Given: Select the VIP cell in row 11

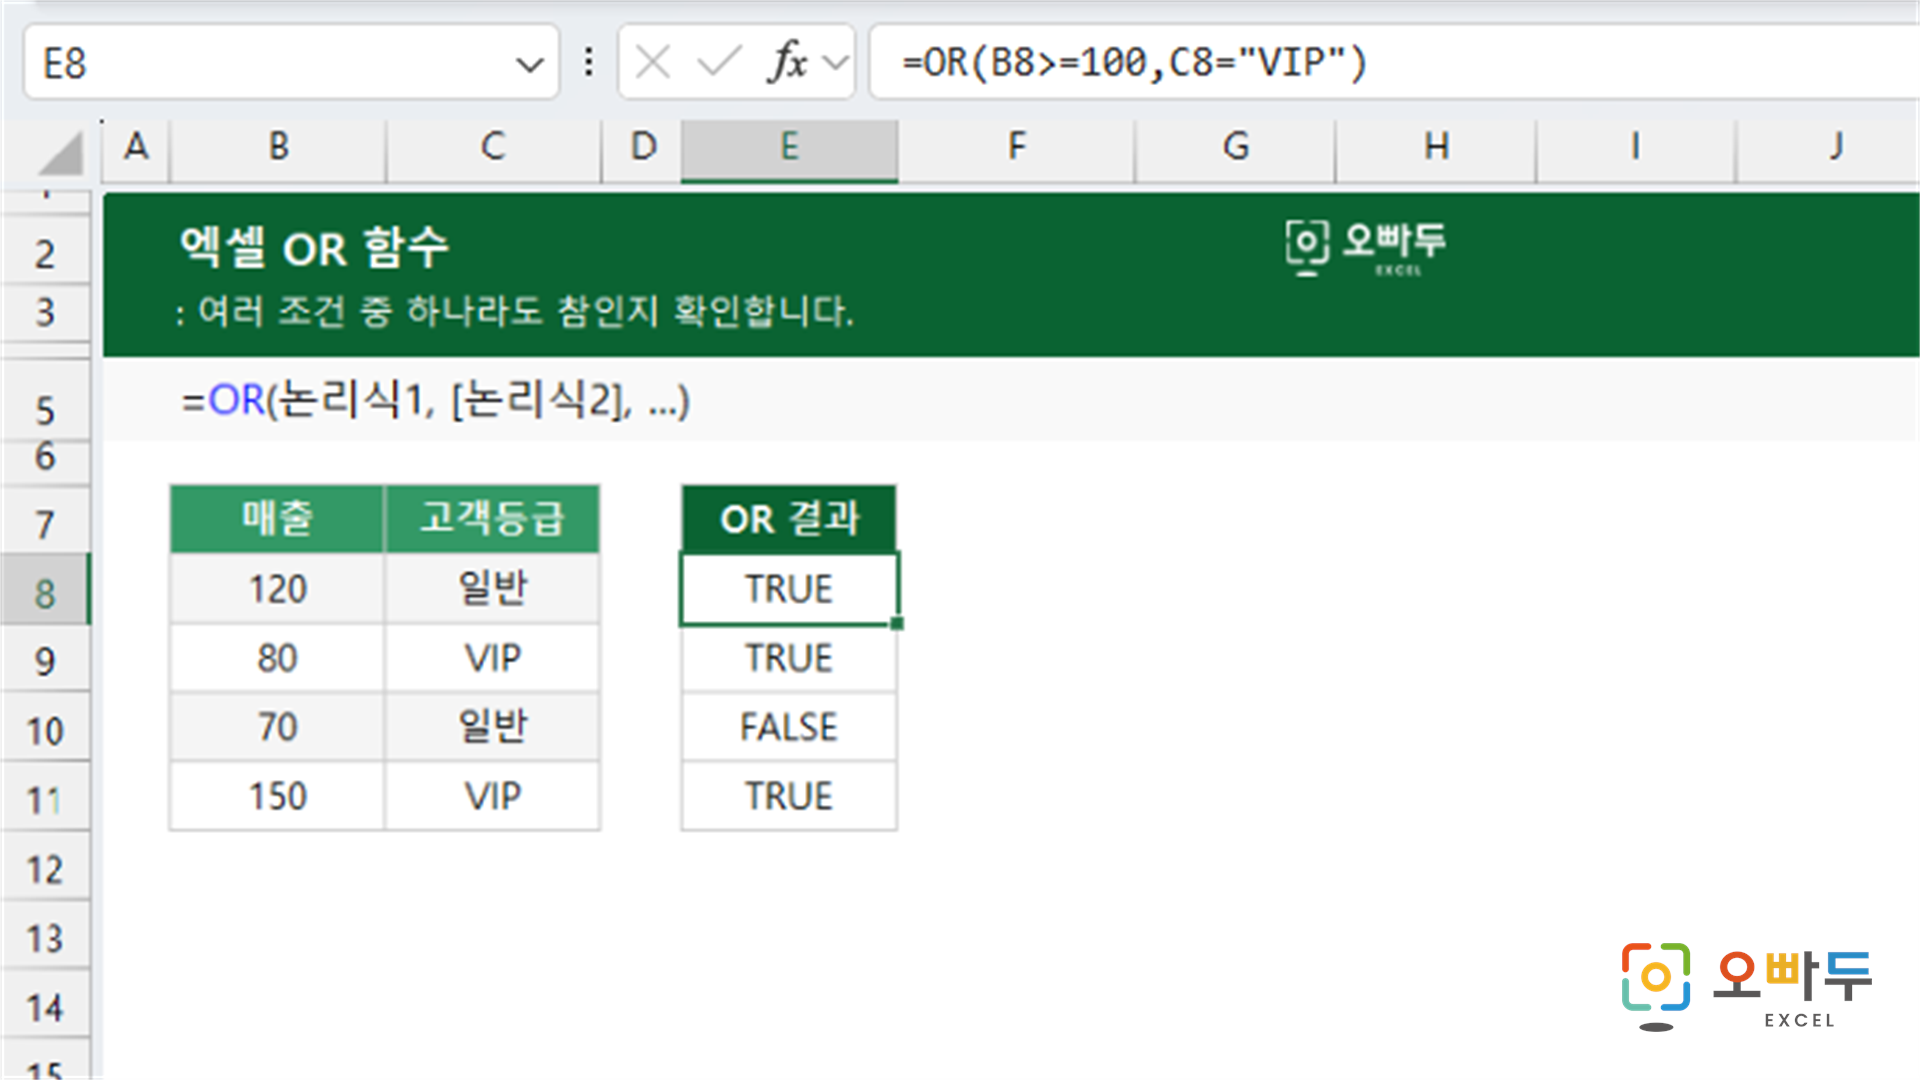Looking at the screenshot, I should pyautogui.click(x=492, y=796).
